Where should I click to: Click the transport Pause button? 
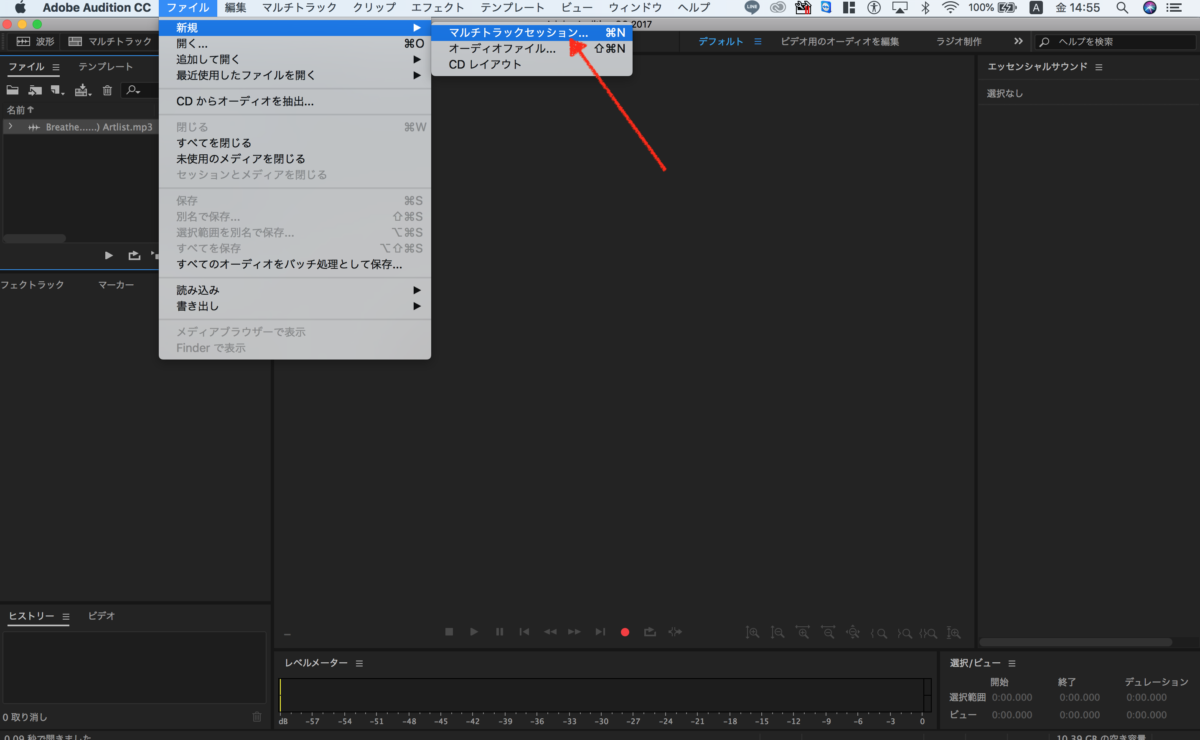coord(499,632)
